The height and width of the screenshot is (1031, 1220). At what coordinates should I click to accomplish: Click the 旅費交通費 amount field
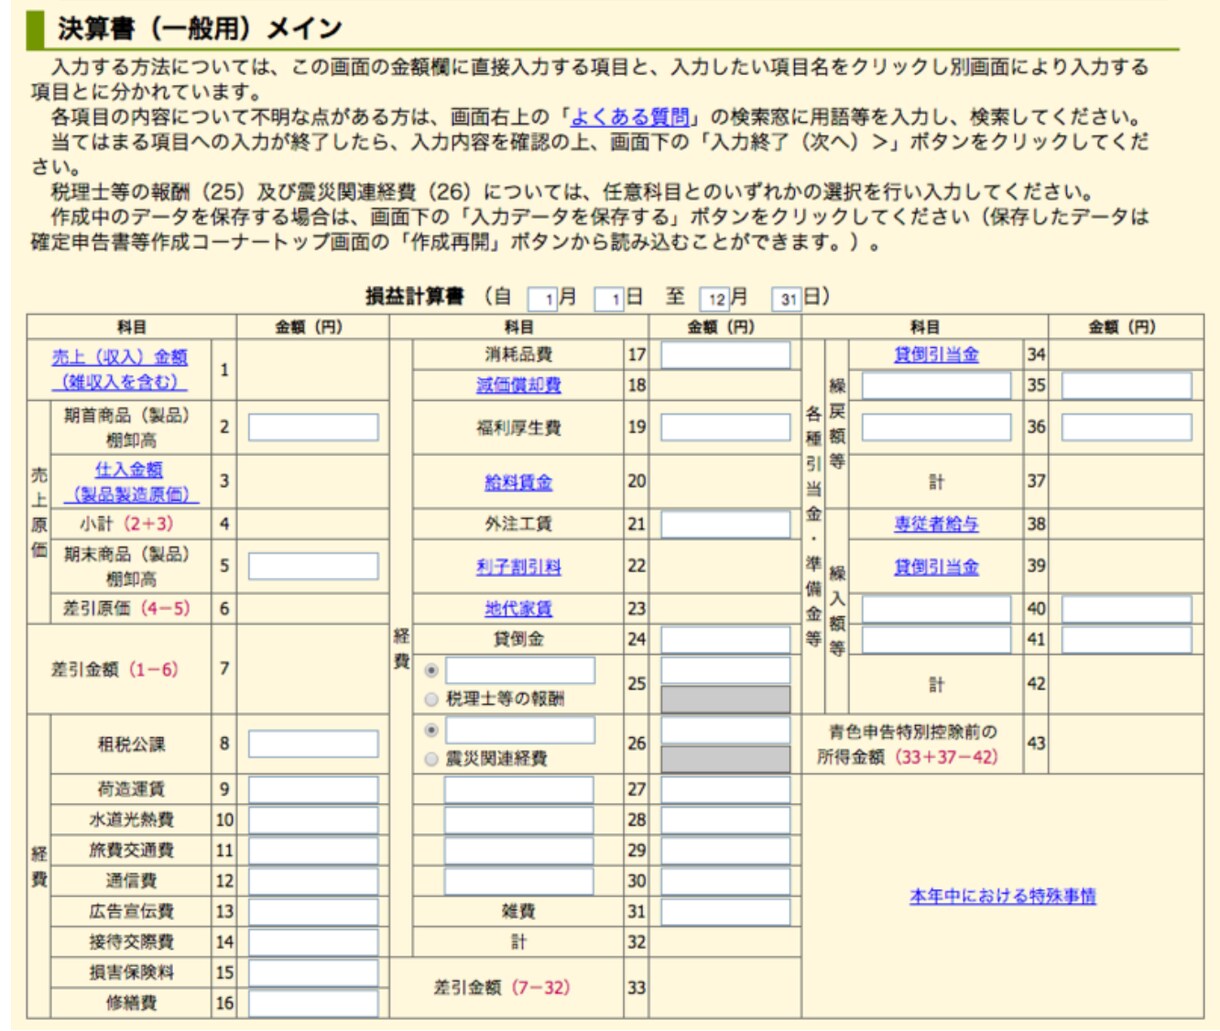(x=313, y=850)
